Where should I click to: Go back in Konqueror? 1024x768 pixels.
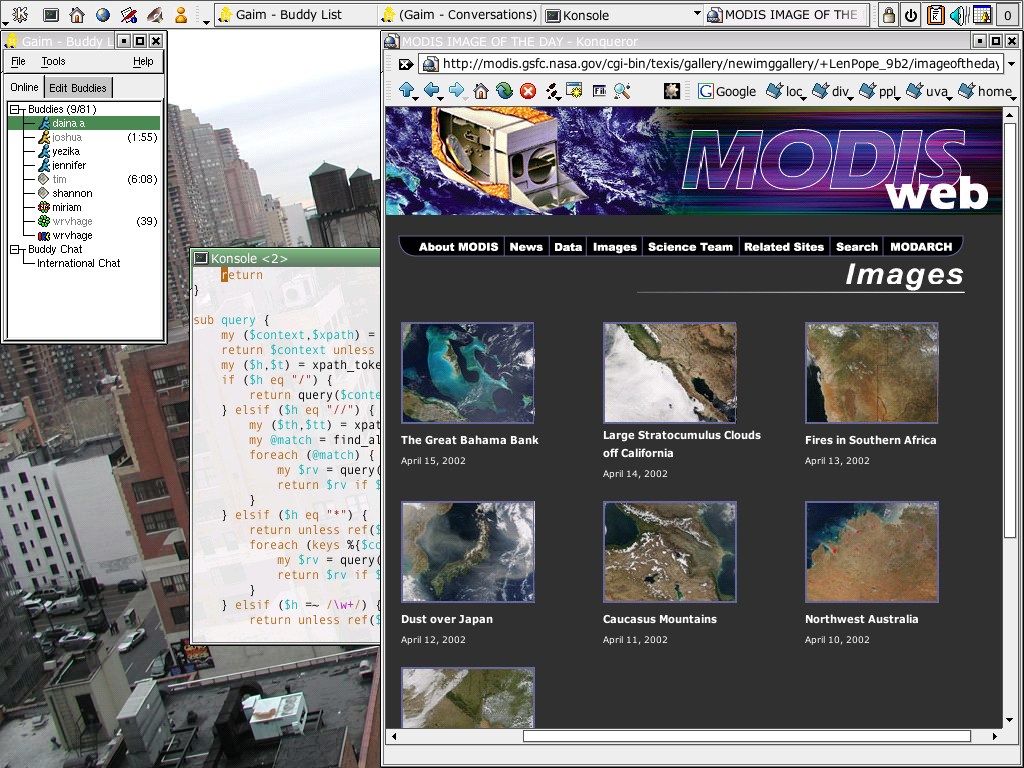tap(432, 90)
